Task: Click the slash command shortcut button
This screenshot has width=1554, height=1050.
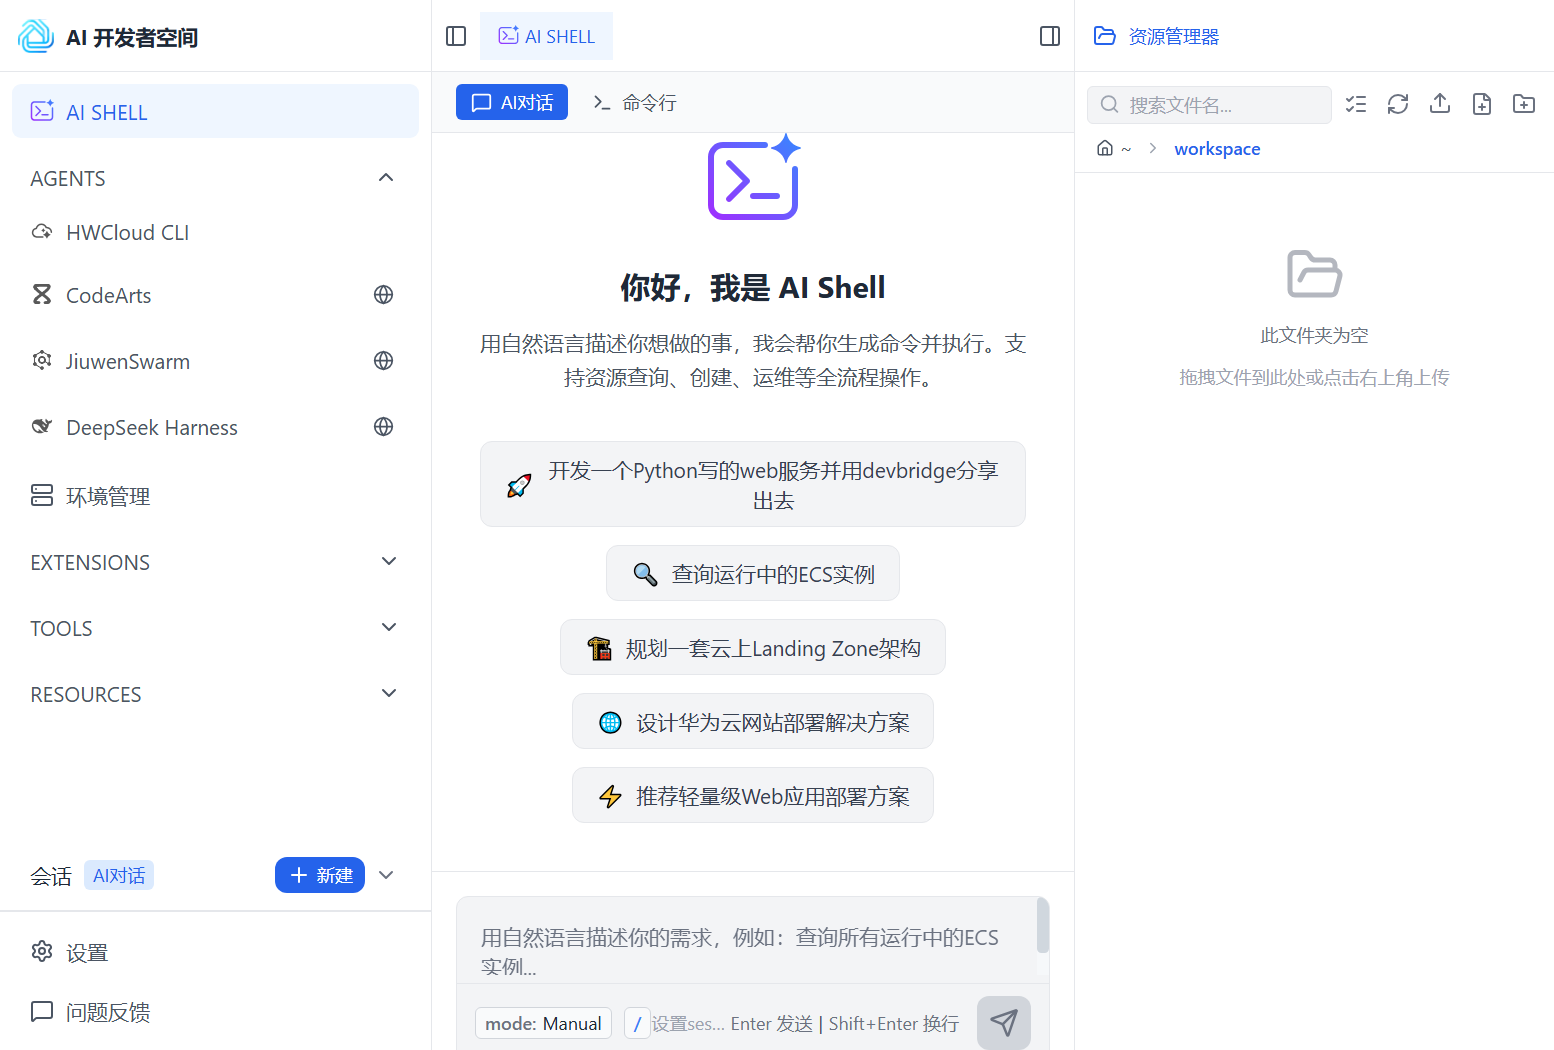Action: coord(637,1023)
